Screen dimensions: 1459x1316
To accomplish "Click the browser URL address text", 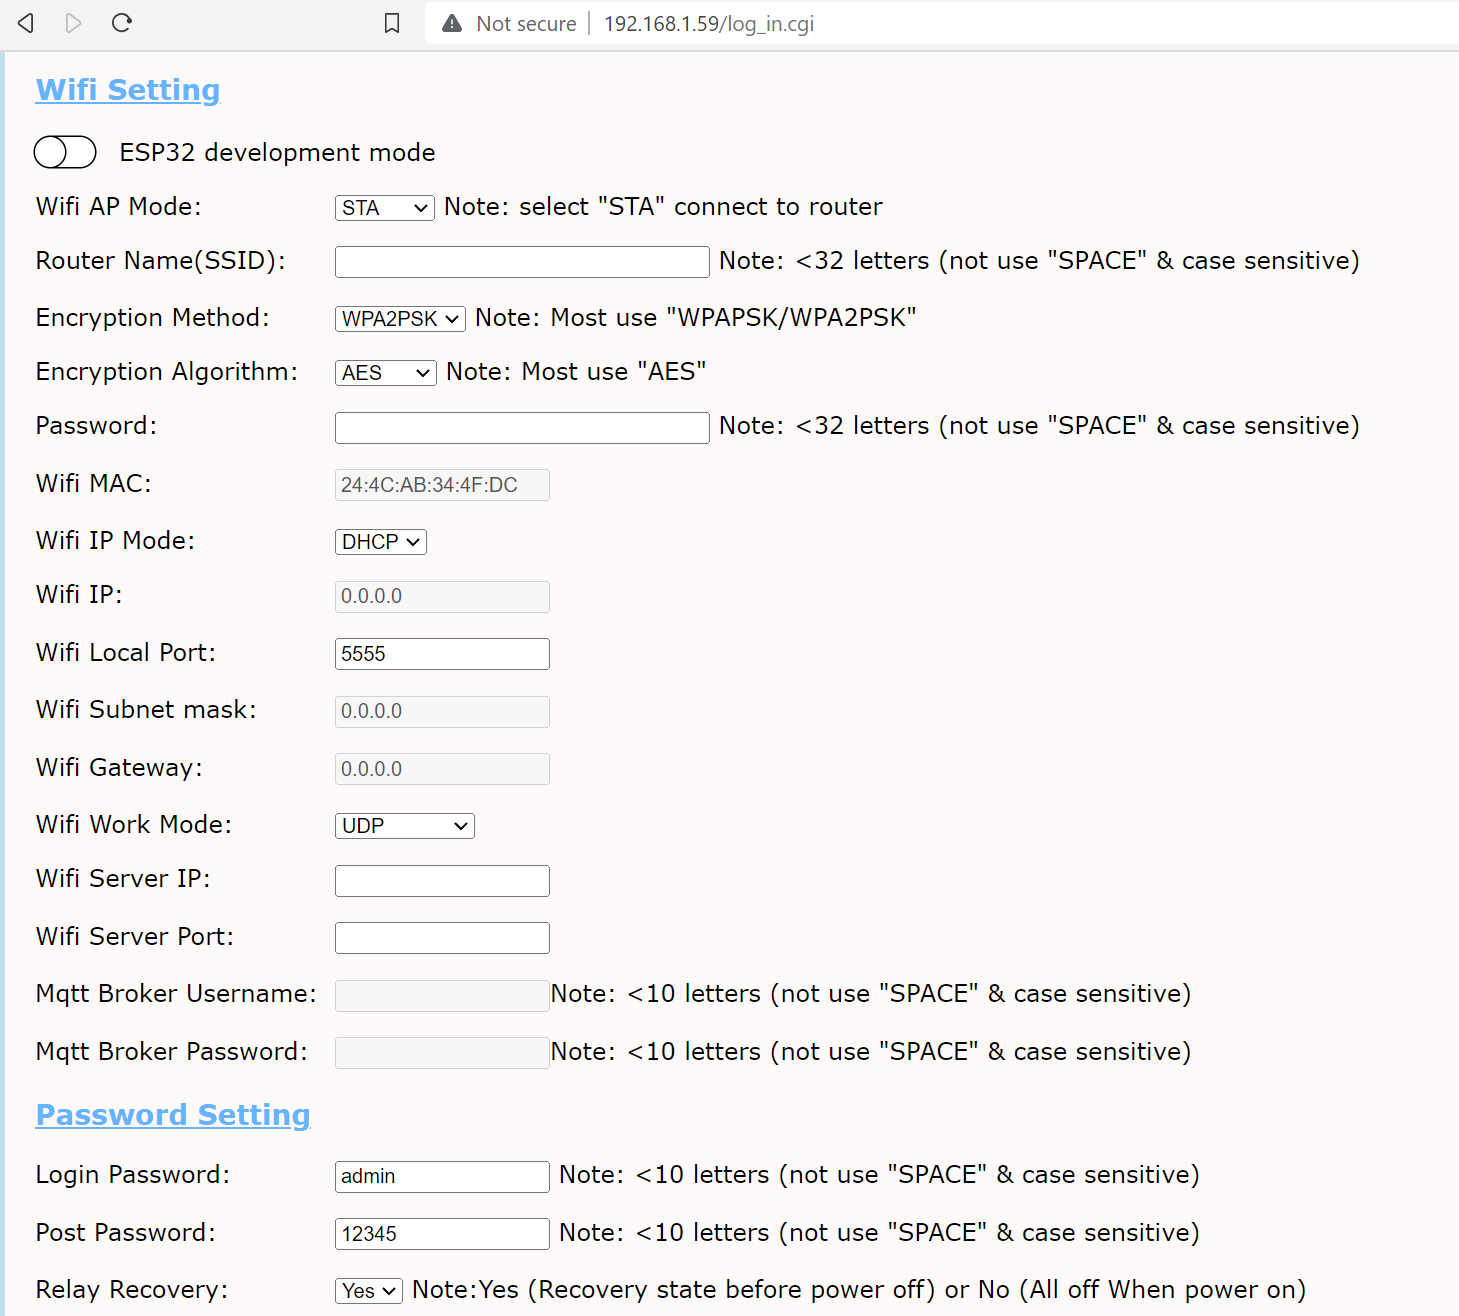I will point(708,24).
